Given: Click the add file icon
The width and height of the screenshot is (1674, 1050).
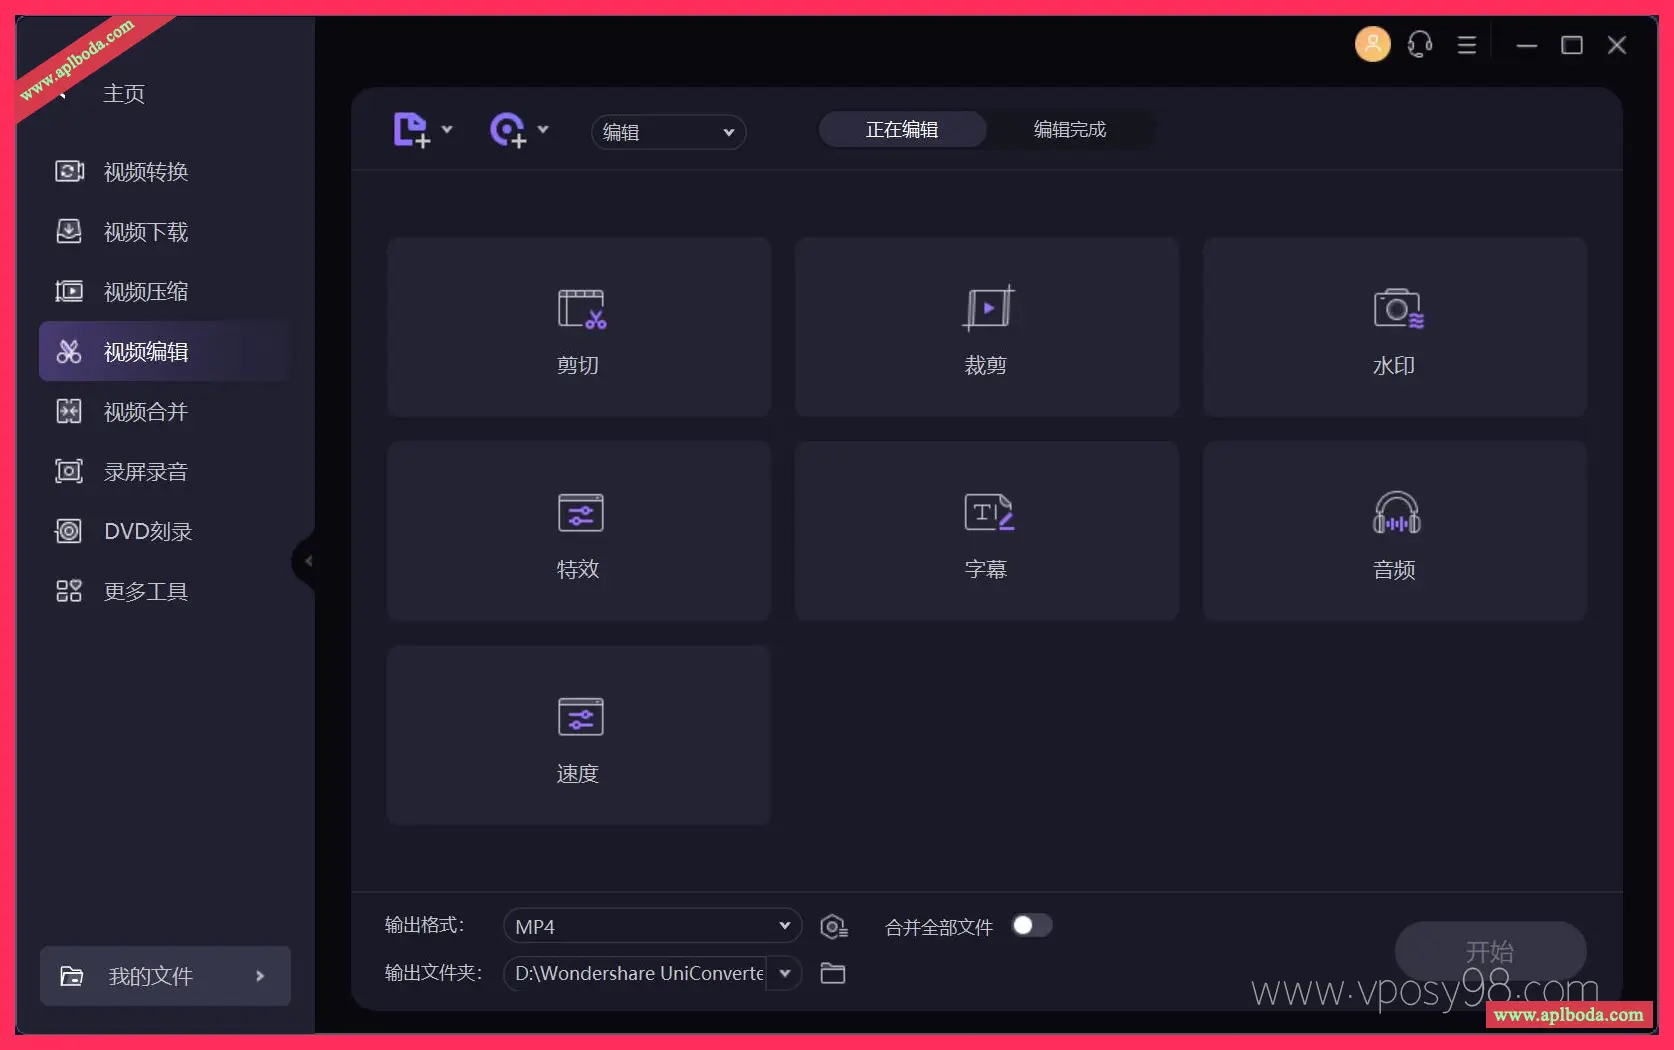Looking at the screenshot, I should (x=411, y=130).
